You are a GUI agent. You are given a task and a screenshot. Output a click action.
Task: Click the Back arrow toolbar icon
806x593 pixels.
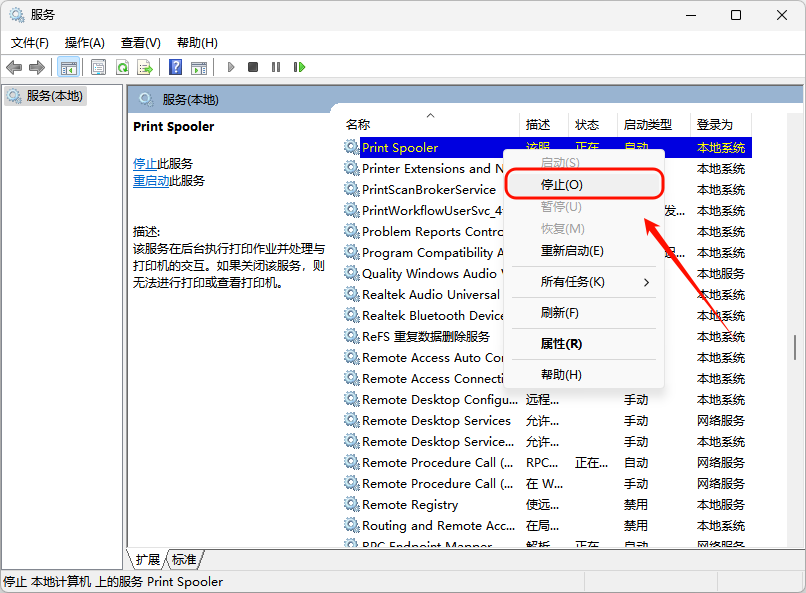coord(14,67)
